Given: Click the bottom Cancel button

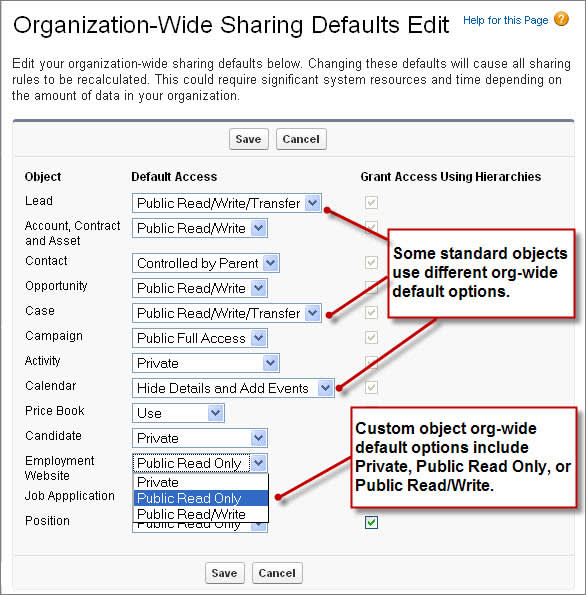Looking at the screenshot, I should [277, 573].
